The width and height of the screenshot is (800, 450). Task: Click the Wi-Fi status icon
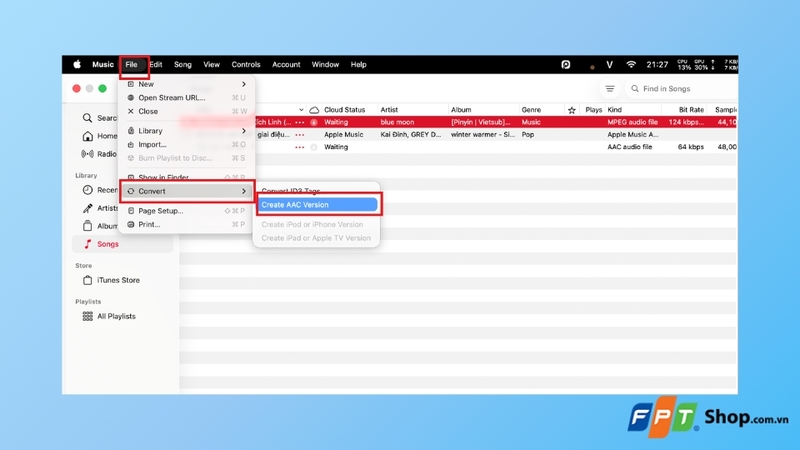click(631, 64)
